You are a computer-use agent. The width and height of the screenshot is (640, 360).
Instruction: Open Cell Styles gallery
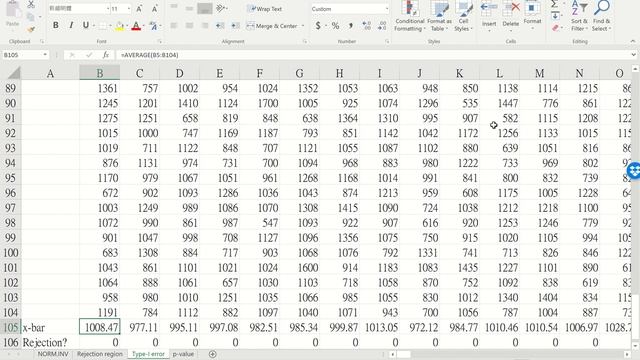[463, 16]
